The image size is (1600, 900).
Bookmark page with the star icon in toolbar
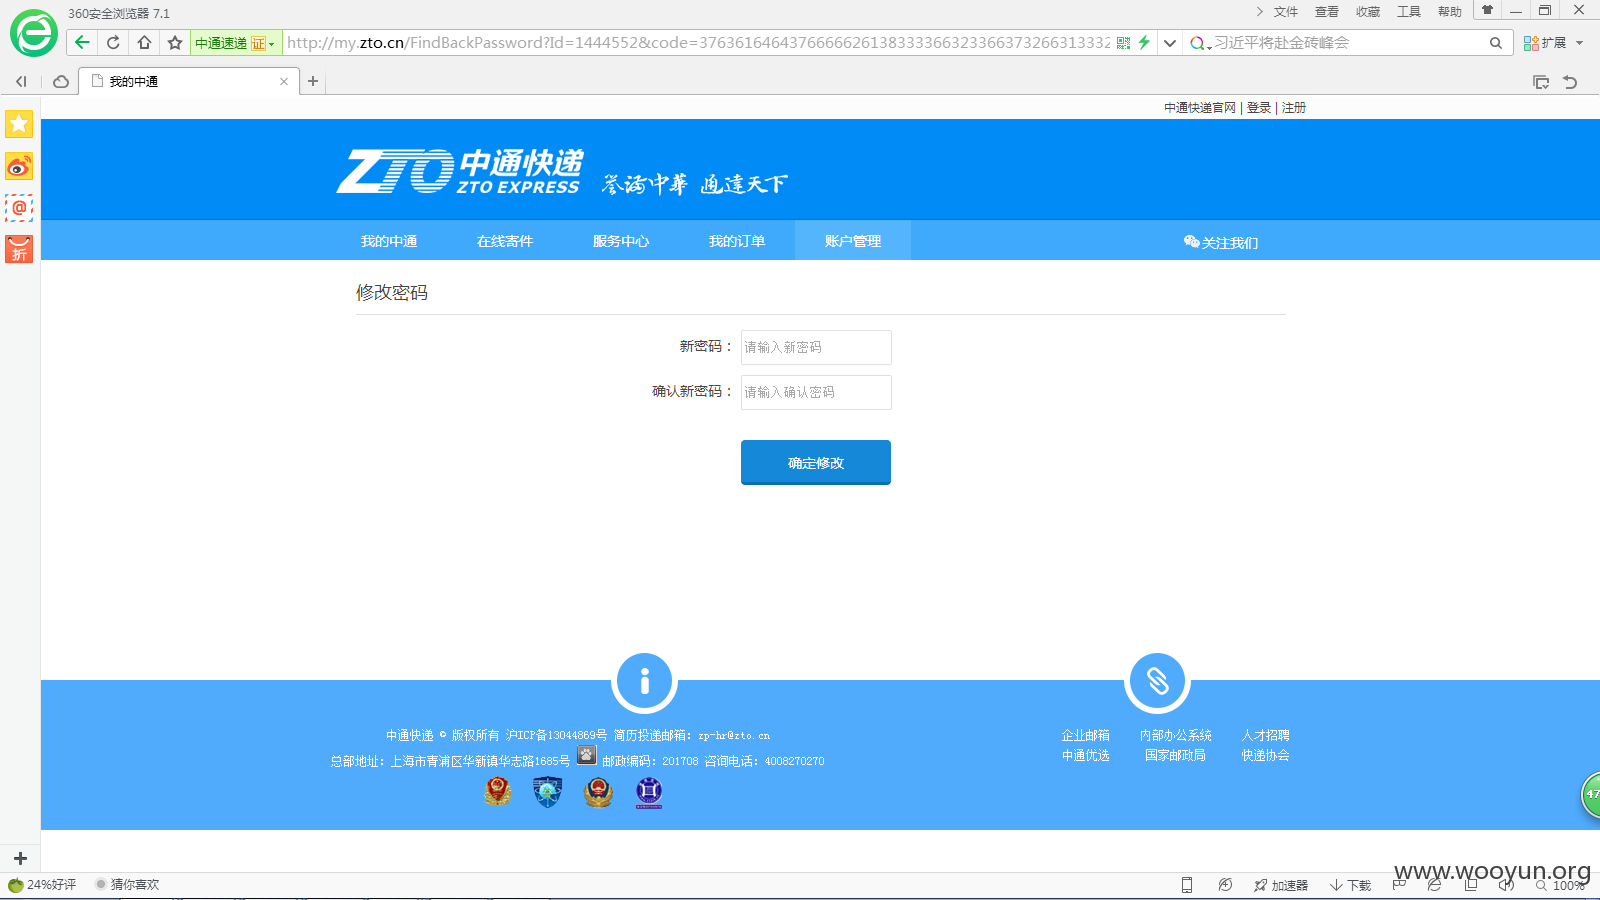175,42
